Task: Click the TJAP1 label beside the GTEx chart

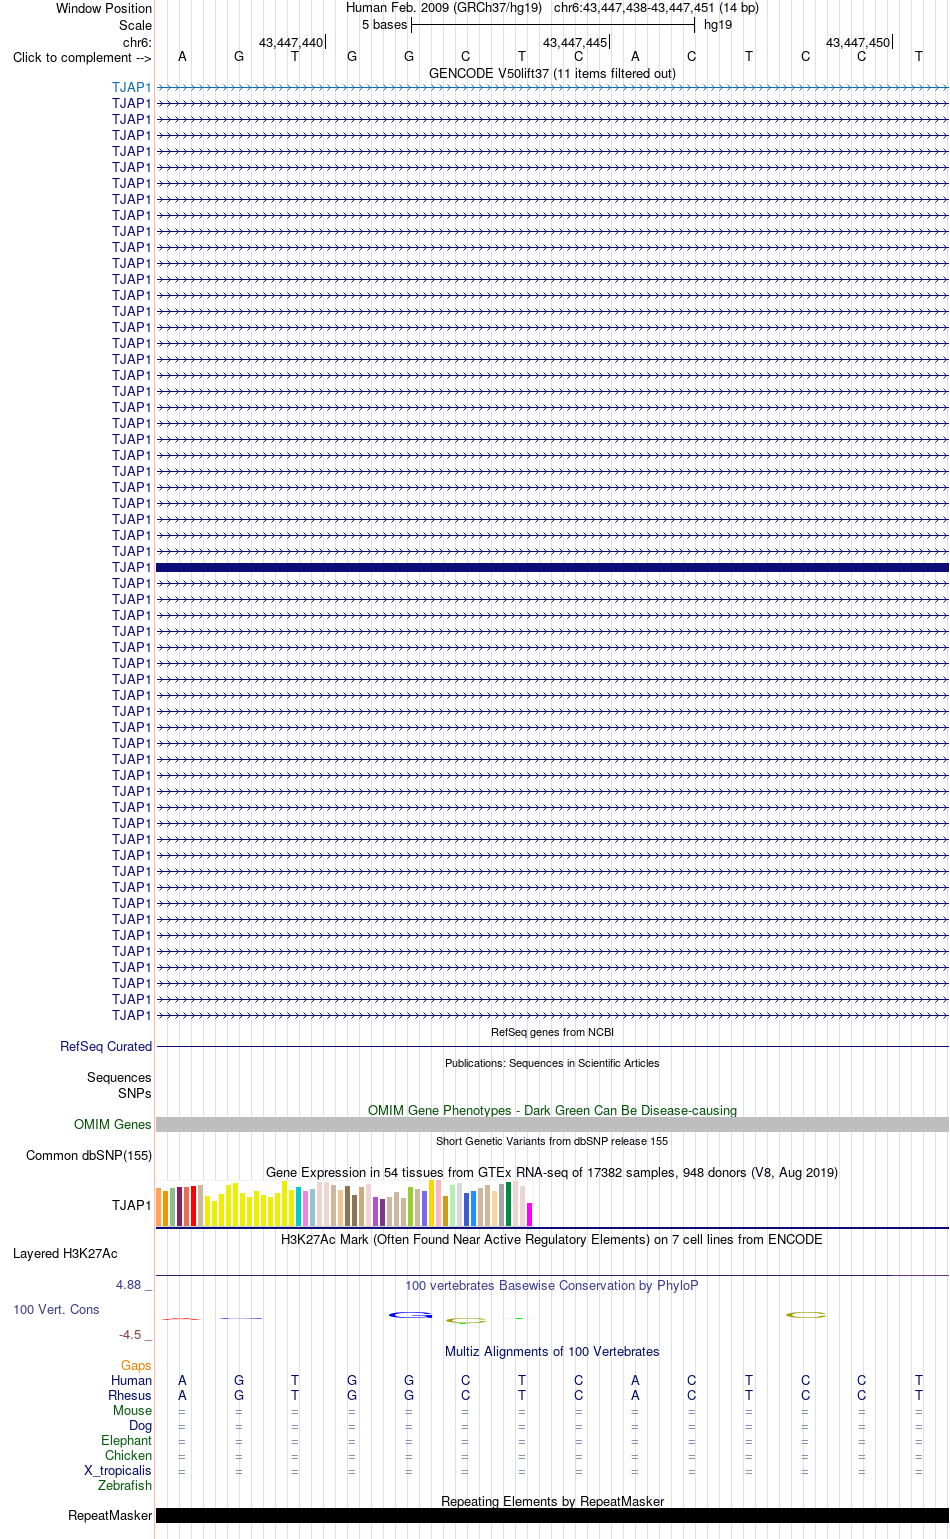Action: (132, 1205)
